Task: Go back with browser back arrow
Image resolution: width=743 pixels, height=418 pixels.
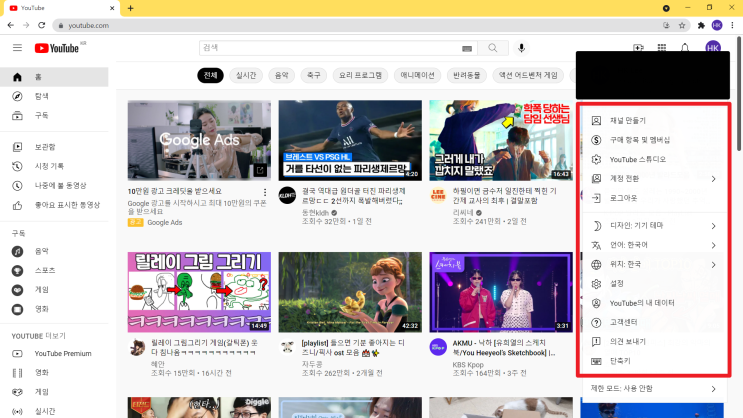Action: (10, 25)
